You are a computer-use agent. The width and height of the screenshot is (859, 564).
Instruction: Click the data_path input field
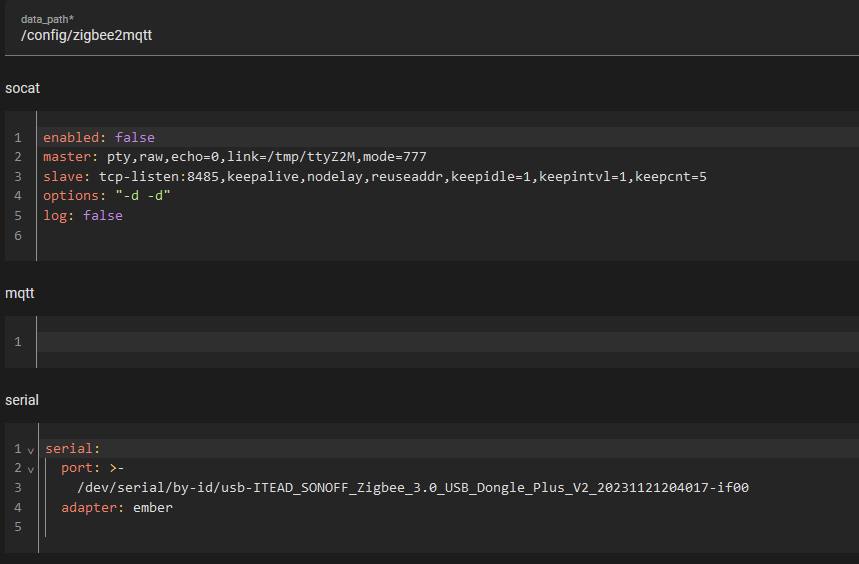pos(432,30)
